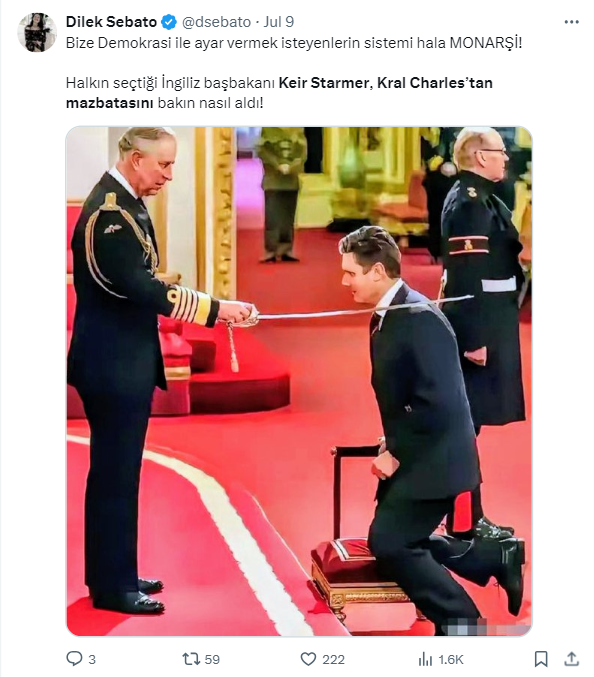Click the repost count 59
The height and width of the screenshot is (677, 594).
coord(212,660)
